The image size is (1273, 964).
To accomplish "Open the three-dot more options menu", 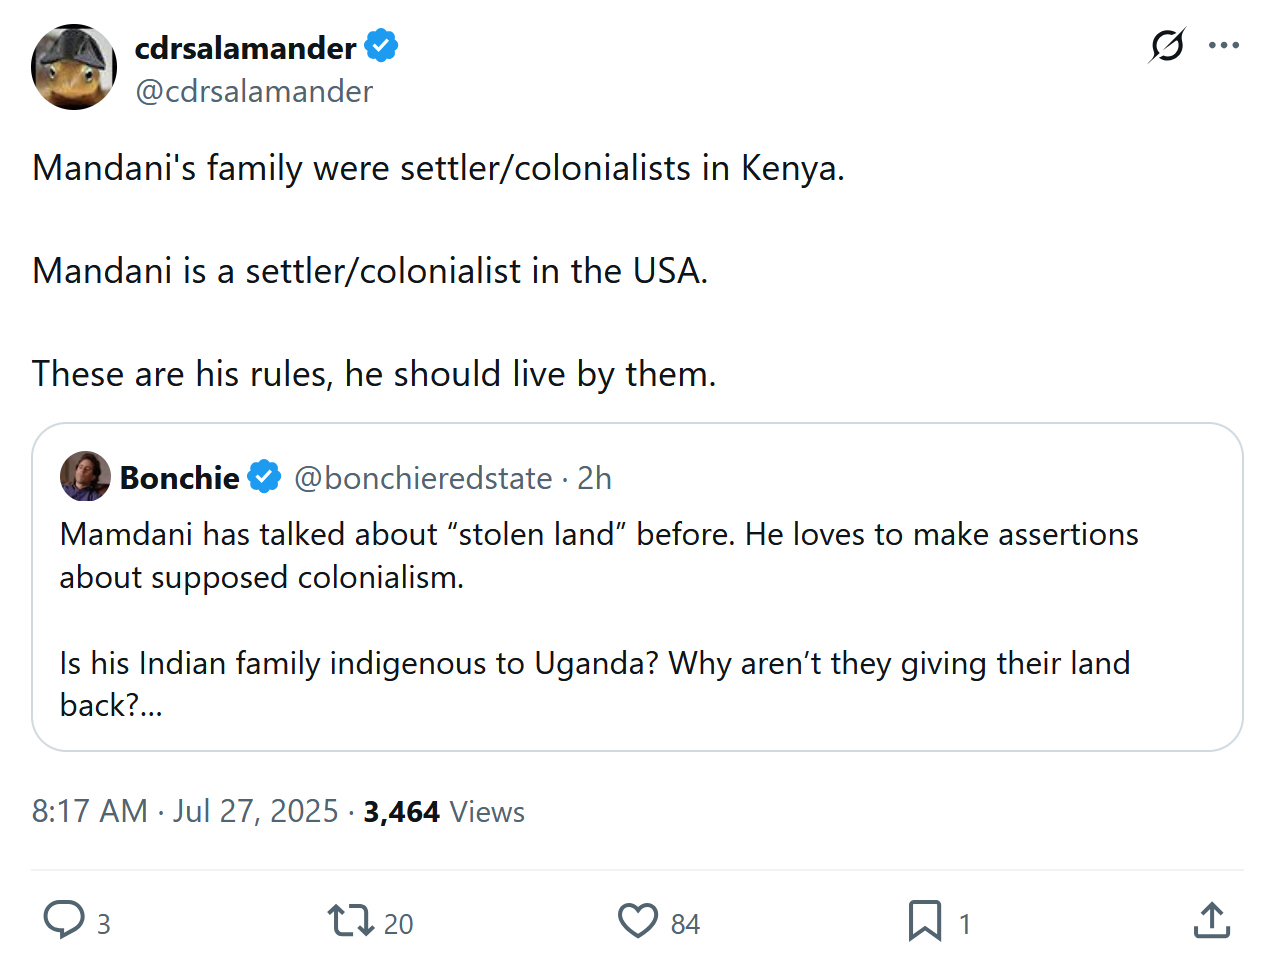I will point(1224,45).
